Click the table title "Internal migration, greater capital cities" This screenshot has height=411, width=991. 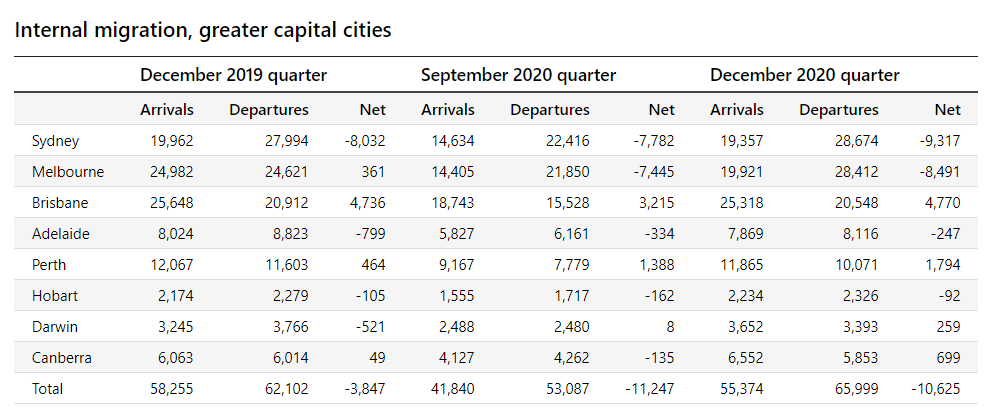click(x=202, y=30)
